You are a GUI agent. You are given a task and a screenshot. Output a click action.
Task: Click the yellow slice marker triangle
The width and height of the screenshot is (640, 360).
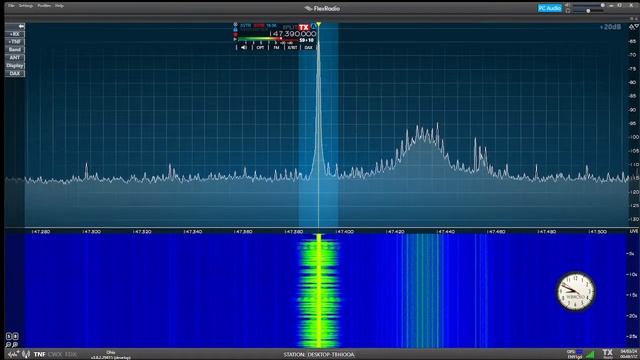point(318,25)
